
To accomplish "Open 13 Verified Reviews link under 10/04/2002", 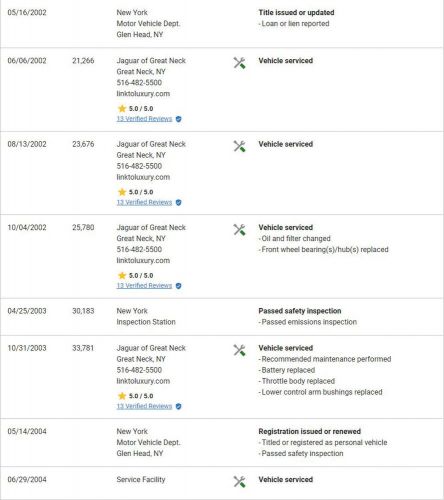I will [x=144, y=286].
